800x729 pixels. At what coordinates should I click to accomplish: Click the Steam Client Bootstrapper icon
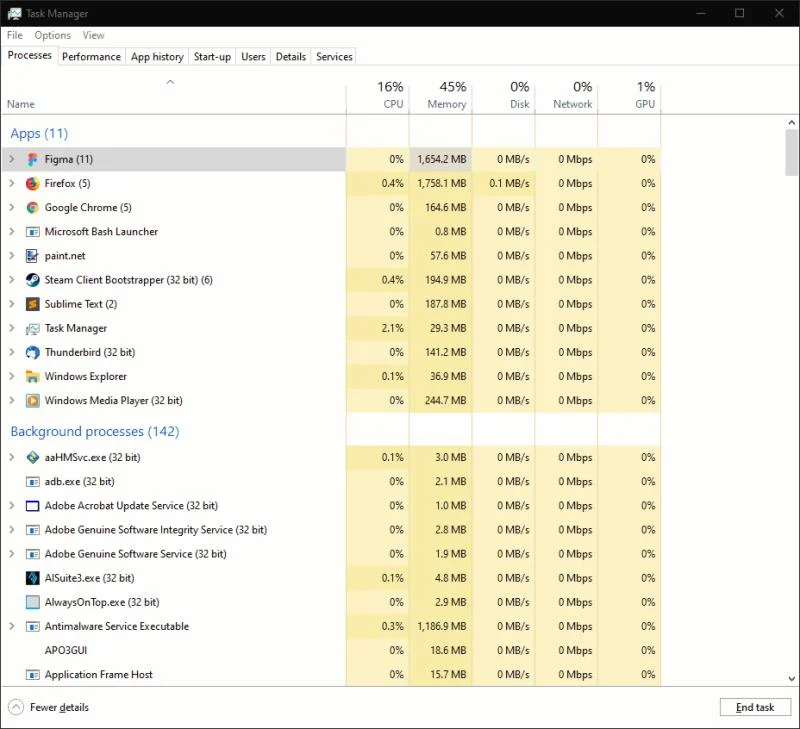(33, 280)
